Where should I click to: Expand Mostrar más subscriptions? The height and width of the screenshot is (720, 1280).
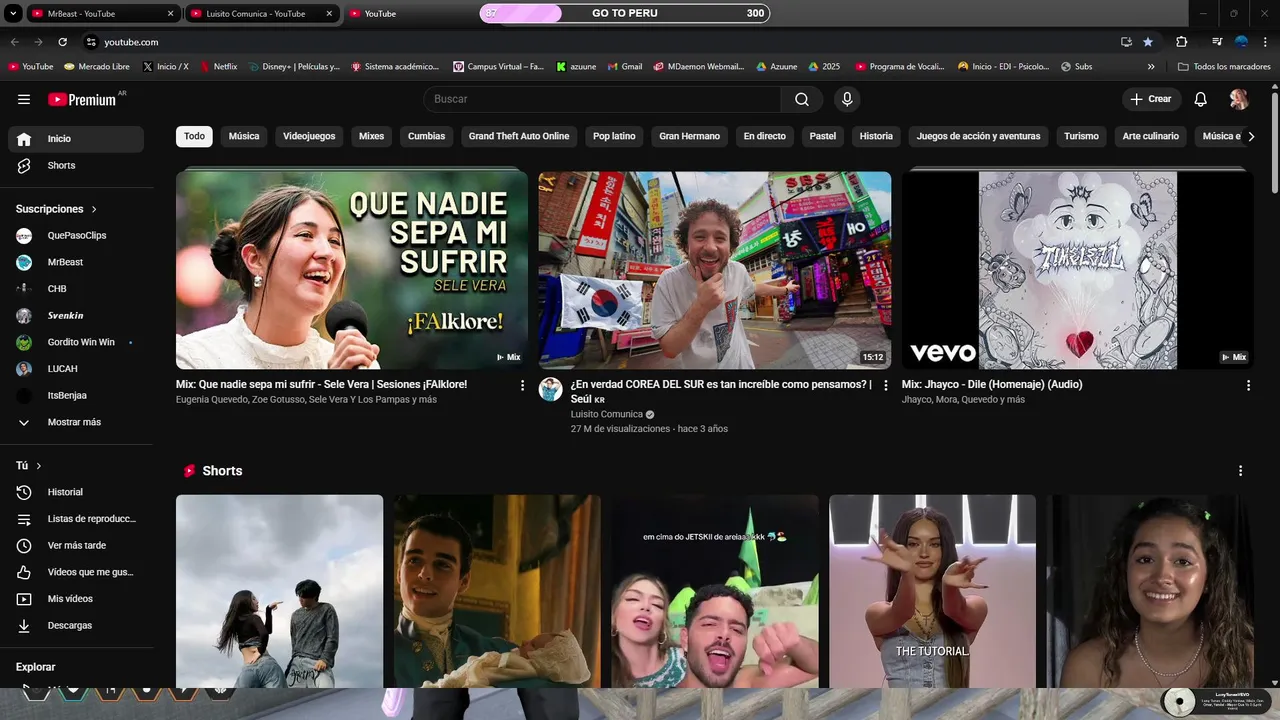[x=76, y=422]
